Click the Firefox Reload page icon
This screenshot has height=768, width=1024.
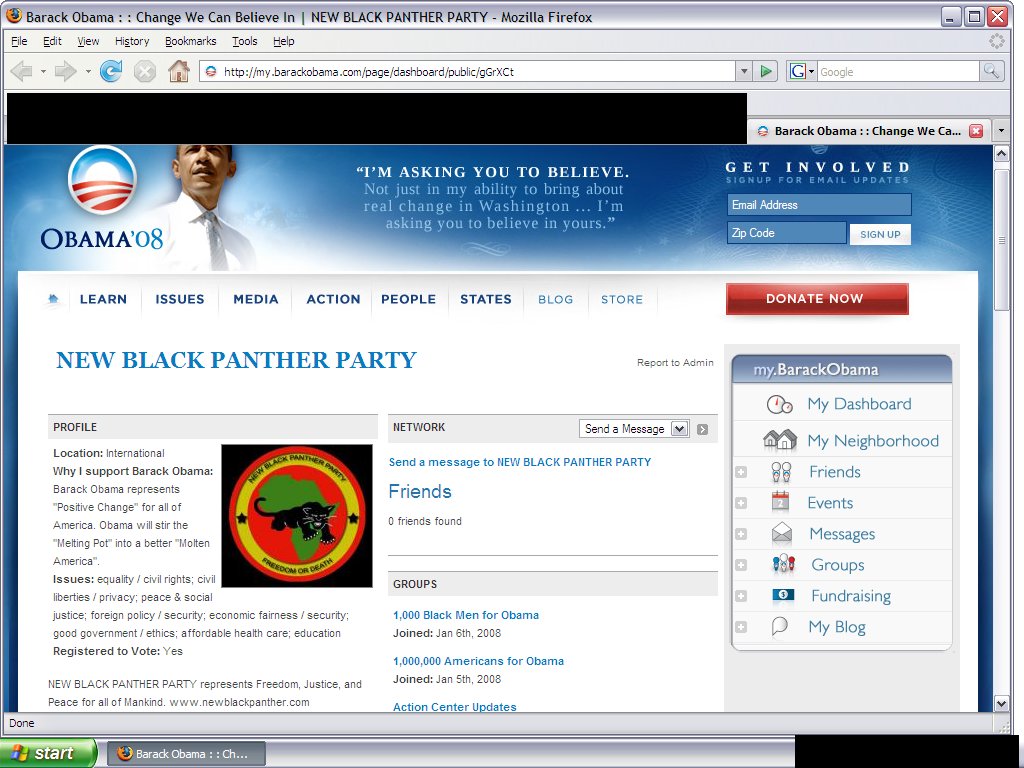click(x=111, y=71)
